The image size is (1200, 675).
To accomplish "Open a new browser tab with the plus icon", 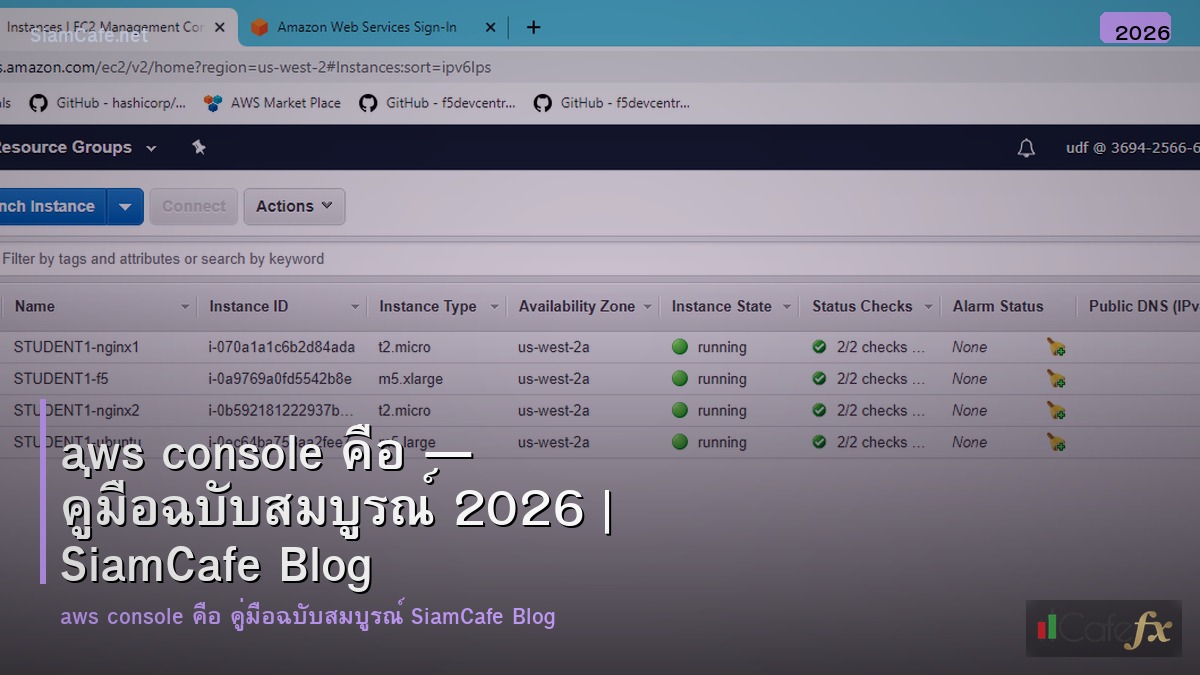I will (533, 27).
